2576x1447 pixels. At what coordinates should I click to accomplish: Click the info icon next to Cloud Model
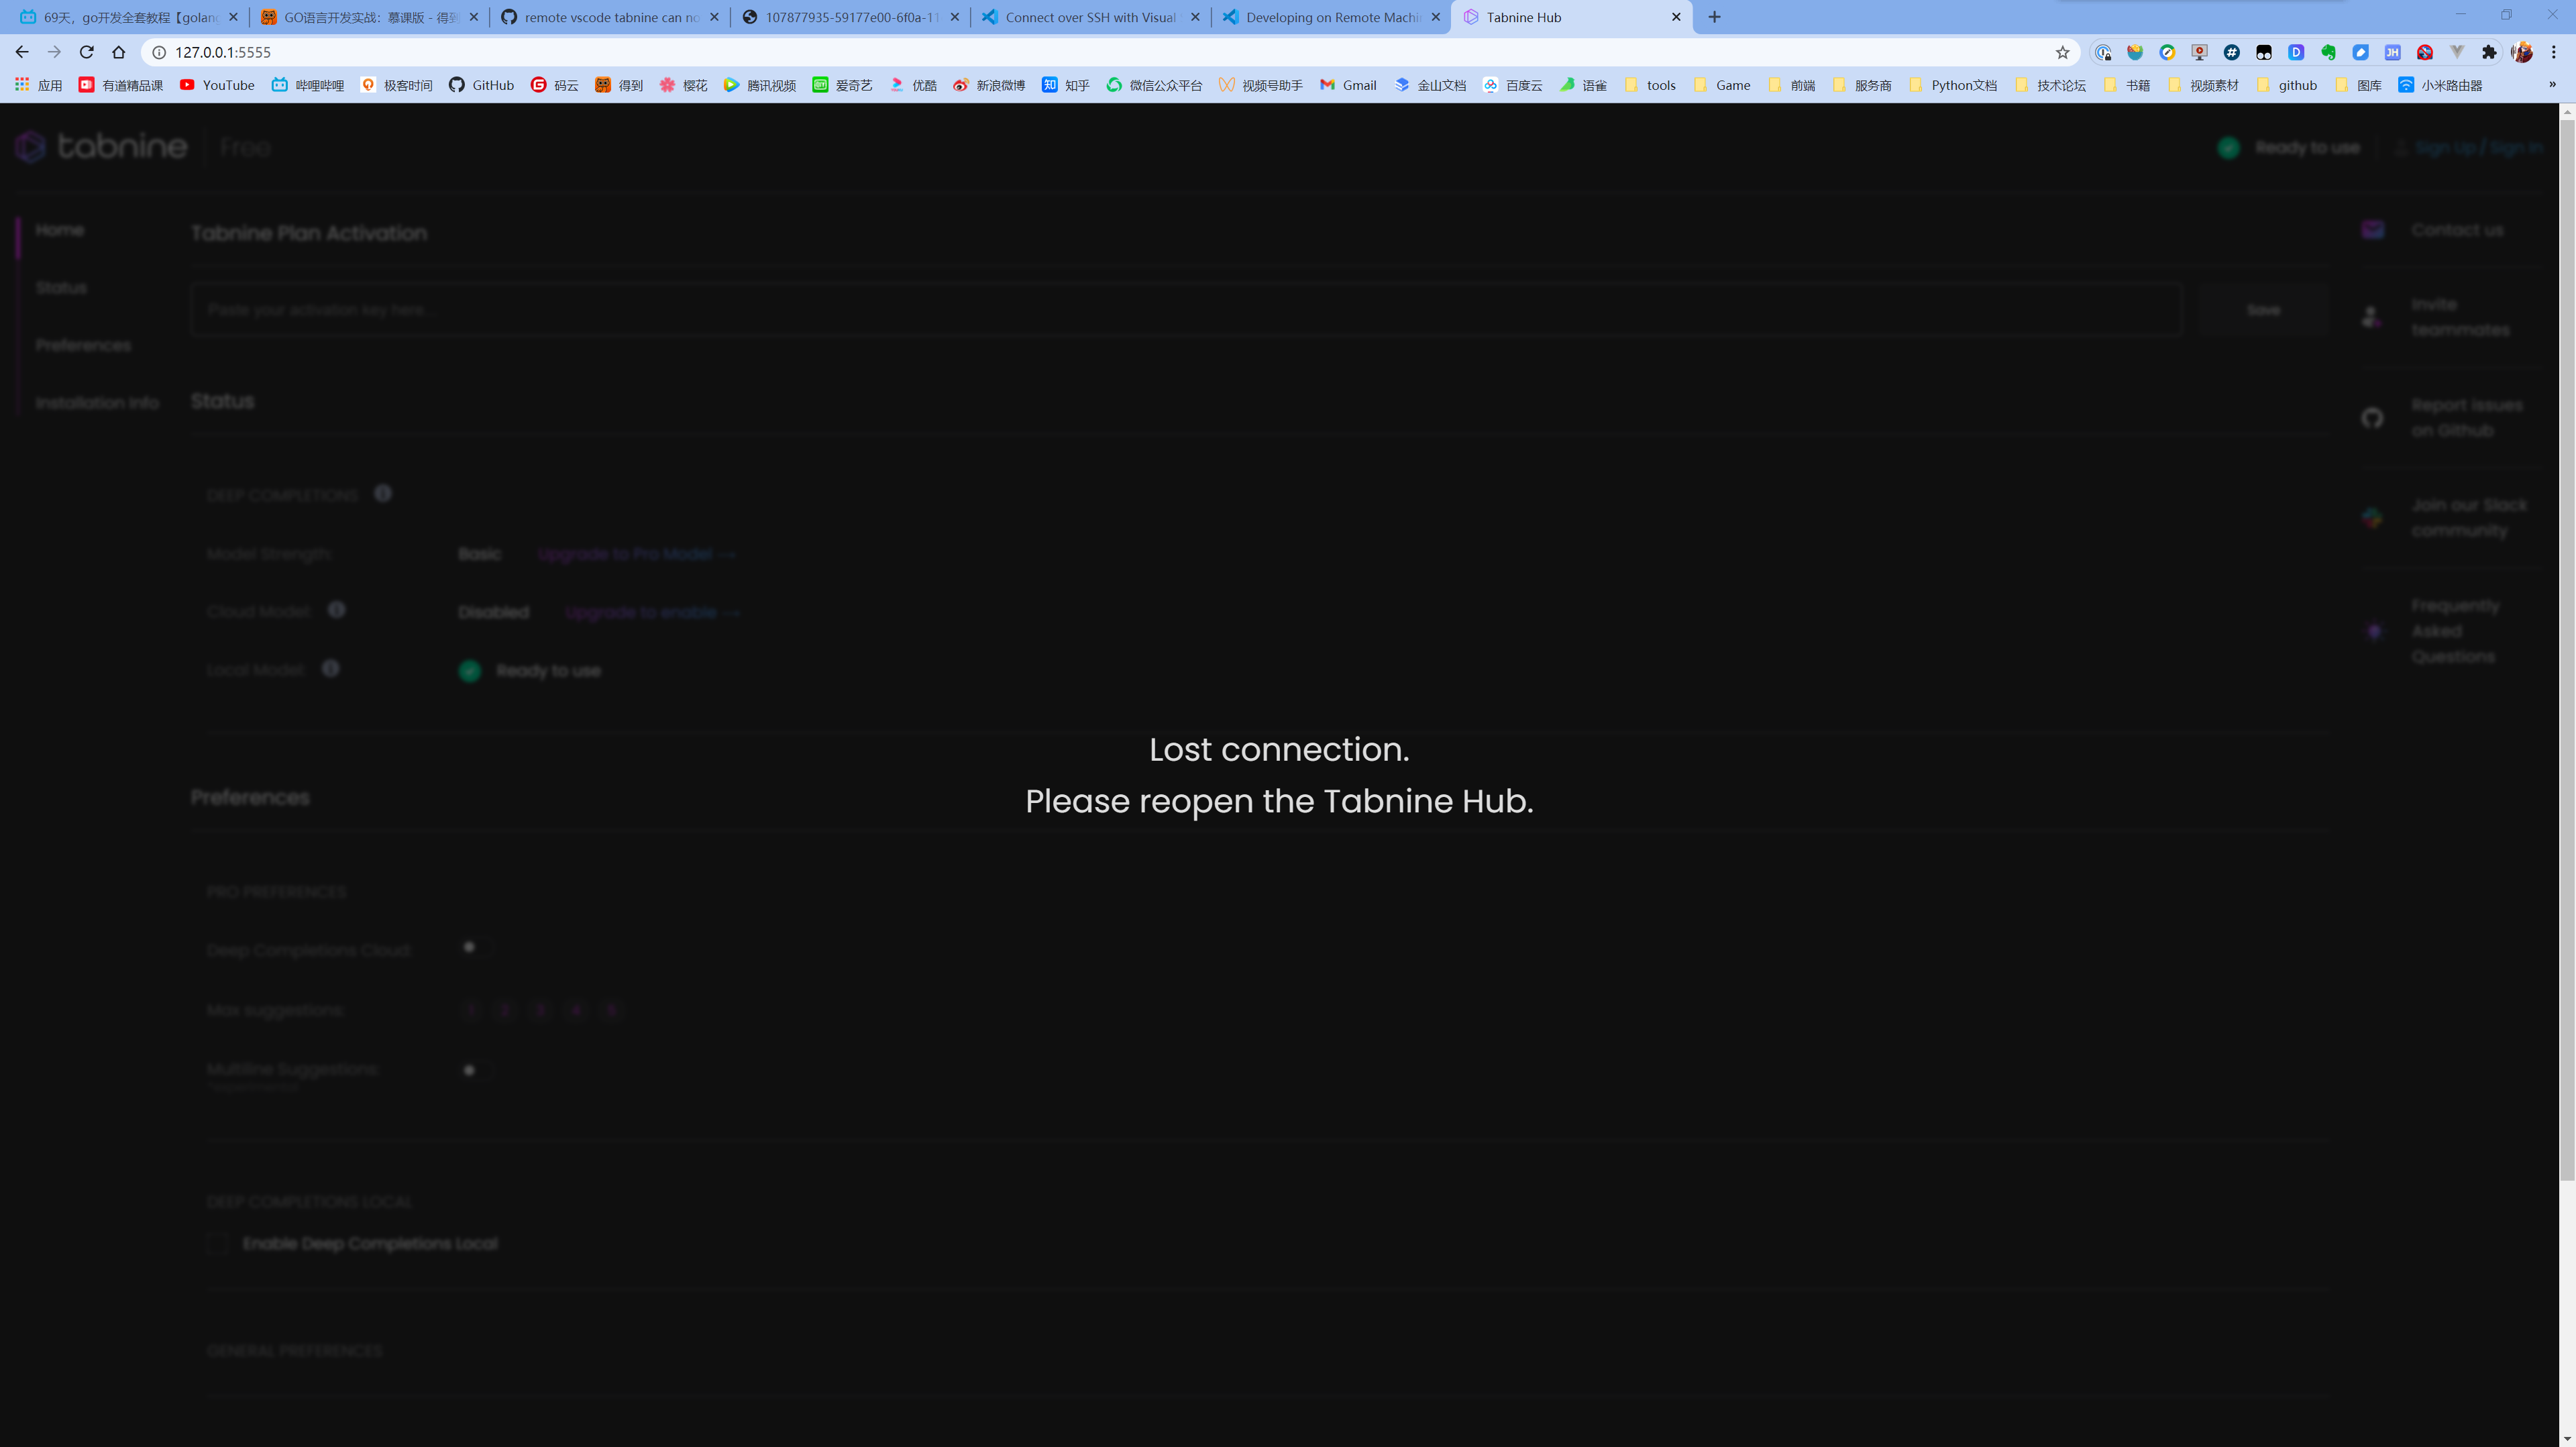(337, 609)
